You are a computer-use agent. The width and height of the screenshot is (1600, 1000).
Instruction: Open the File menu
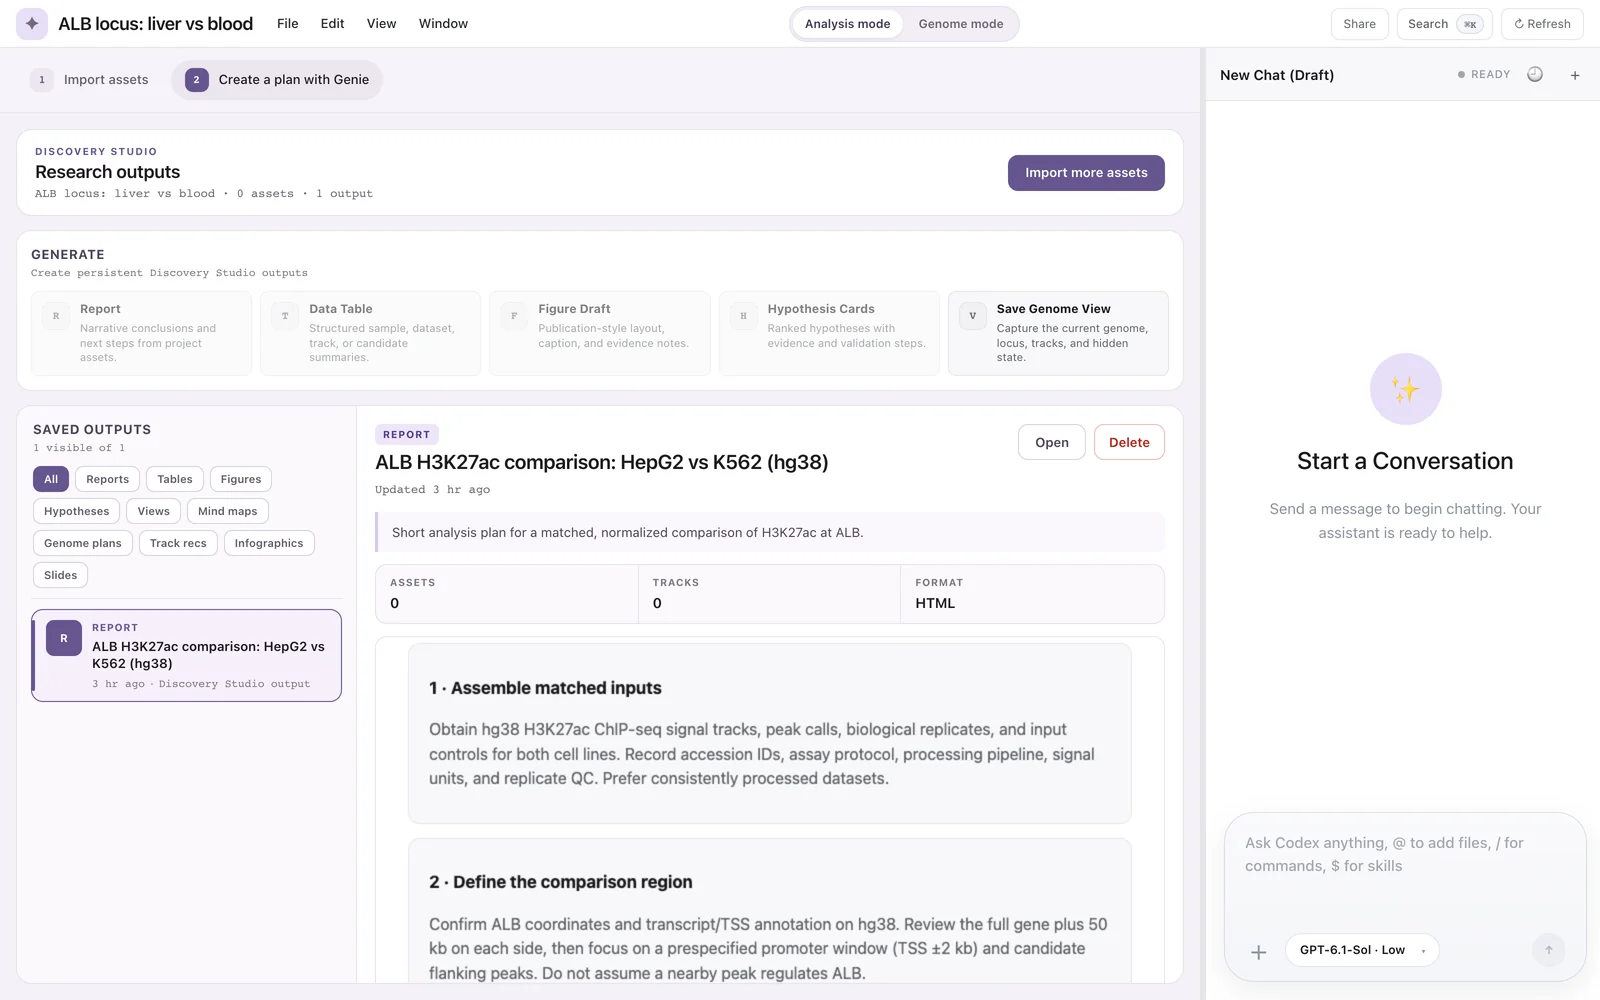pos(288,24)
